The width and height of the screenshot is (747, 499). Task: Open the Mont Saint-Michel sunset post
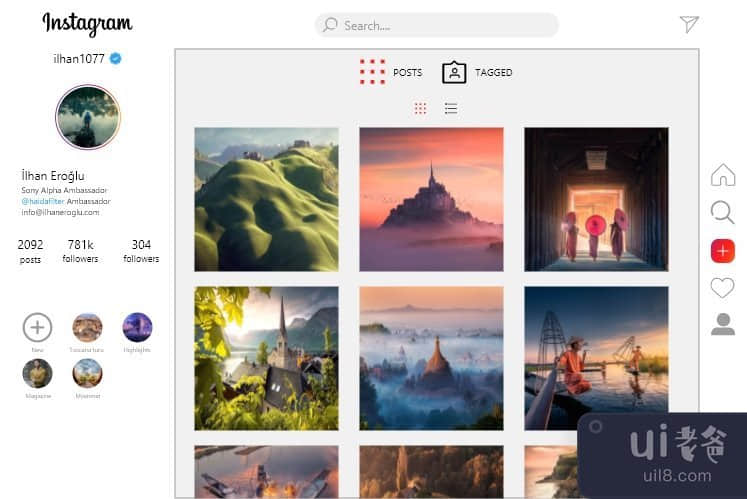pyautogui.click(x=431, y=199)
